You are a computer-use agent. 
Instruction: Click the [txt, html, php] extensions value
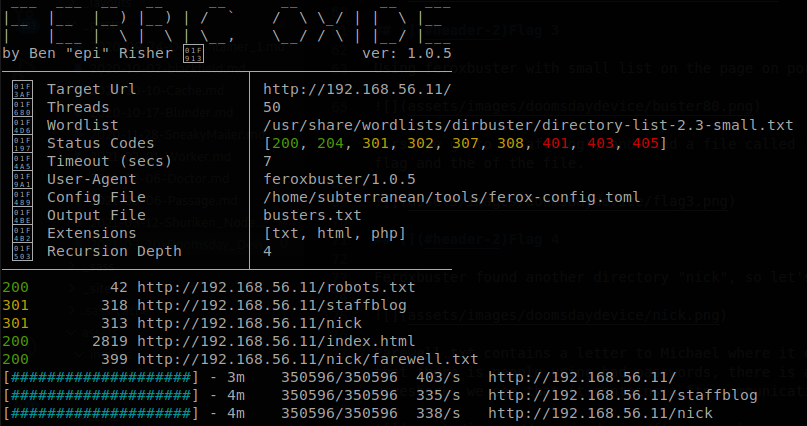(335, 234)
